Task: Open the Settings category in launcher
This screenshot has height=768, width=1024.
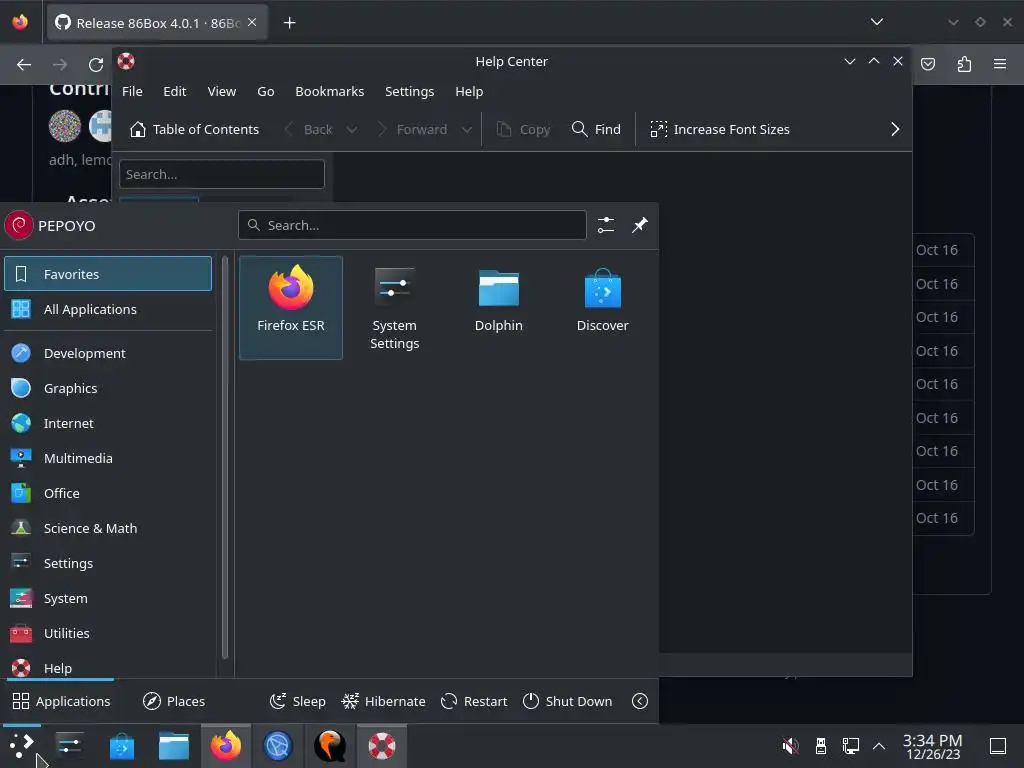Action: [108, 563]
